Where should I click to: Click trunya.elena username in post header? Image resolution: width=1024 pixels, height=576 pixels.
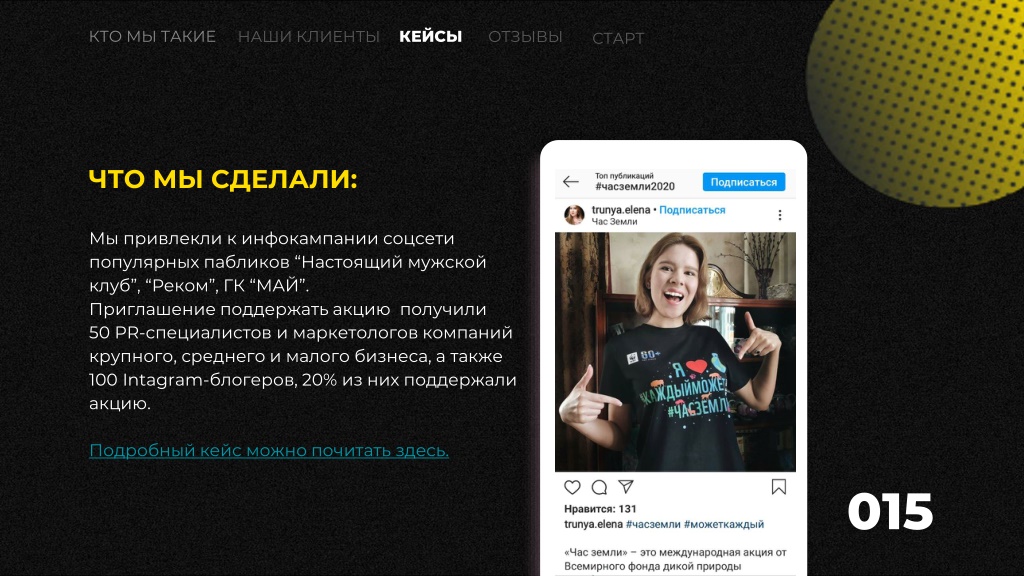[x=620, y=210]
